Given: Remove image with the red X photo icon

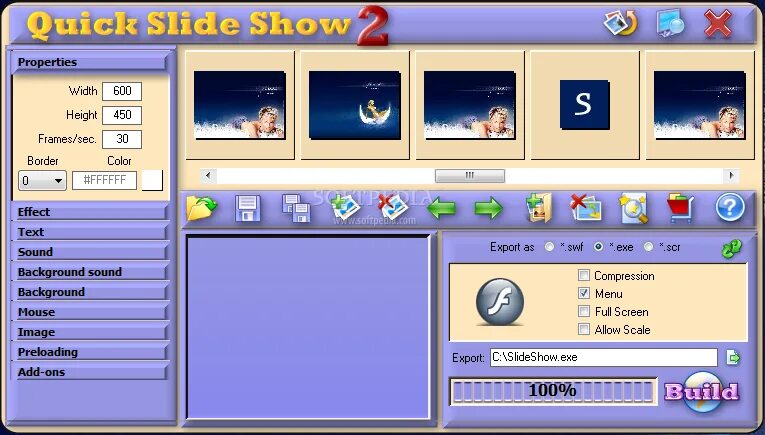Looking at the screenshot, I should click(x=393, y=208).
